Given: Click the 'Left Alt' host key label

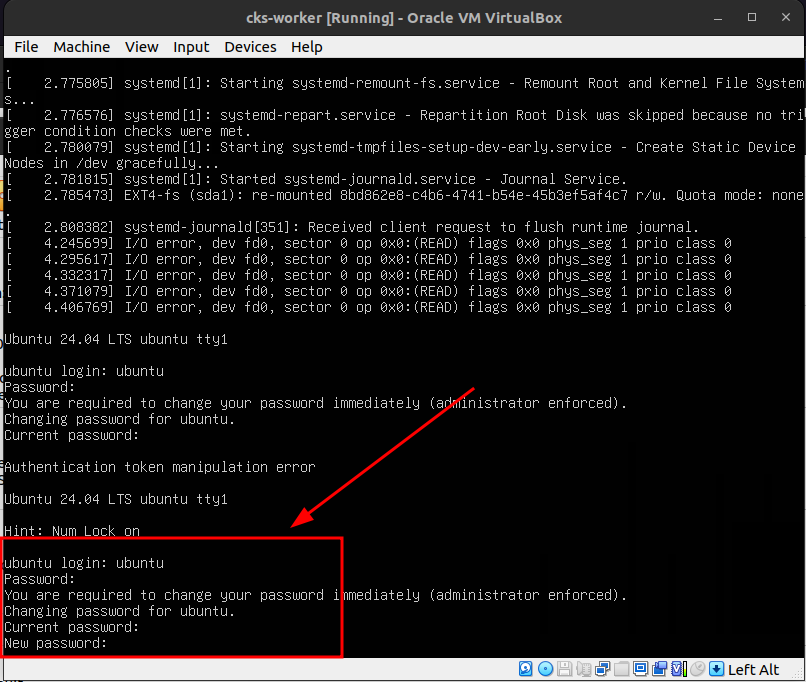Looking at the screenshot, I should (x=754, y=669).
